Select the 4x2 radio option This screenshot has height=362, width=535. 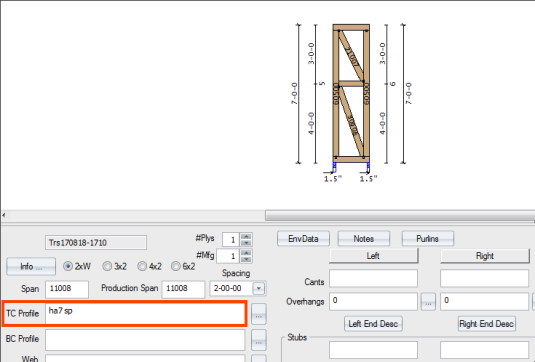[142, 266]
